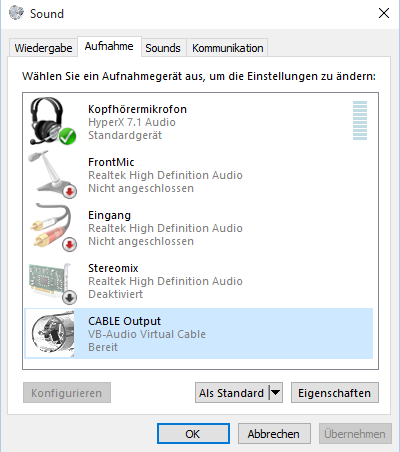
Task: Click the CABLE Output connector icon
Action: point(53,333)
